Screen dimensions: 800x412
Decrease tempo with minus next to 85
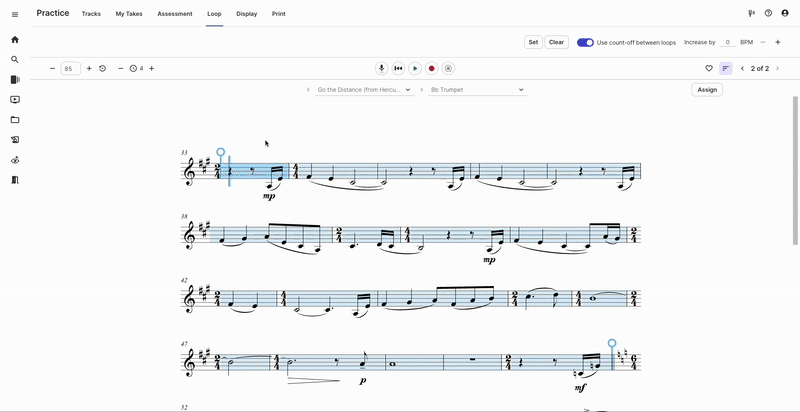52,68
